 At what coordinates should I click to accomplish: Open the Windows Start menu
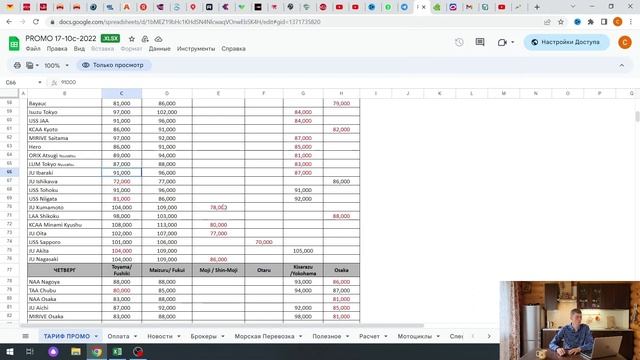[x=10, y=351]
